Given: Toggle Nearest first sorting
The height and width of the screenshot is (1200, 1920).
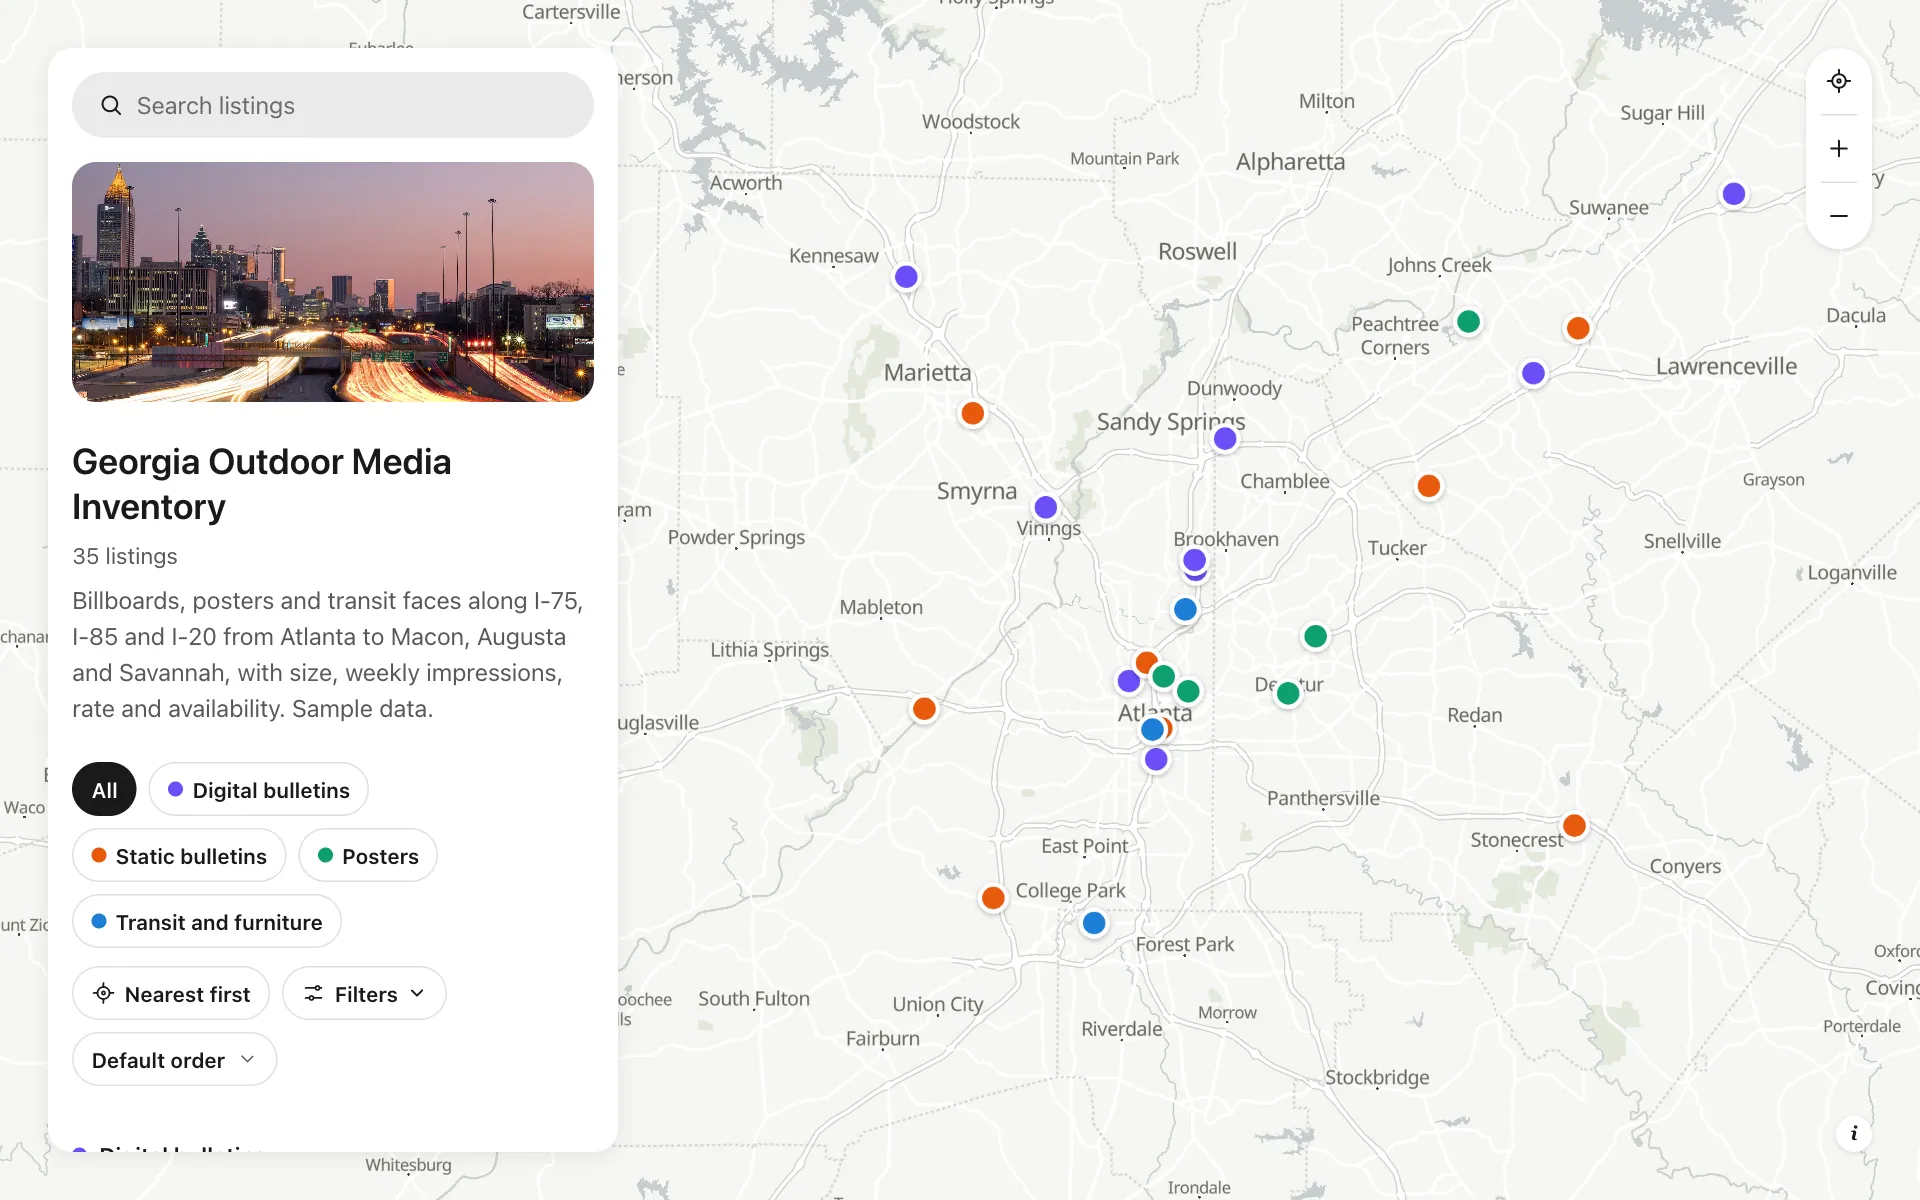Looking at the screenshot, I should (171, 993).
